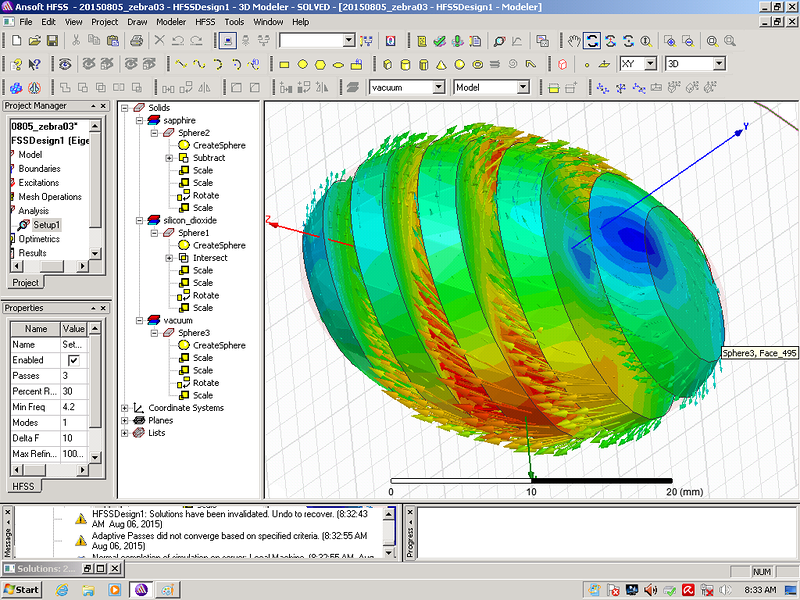Image resolution: width=800 pixels, height=600 pixels.
Task: Click the Windows Start button
Action: click(x=22, y=589)
